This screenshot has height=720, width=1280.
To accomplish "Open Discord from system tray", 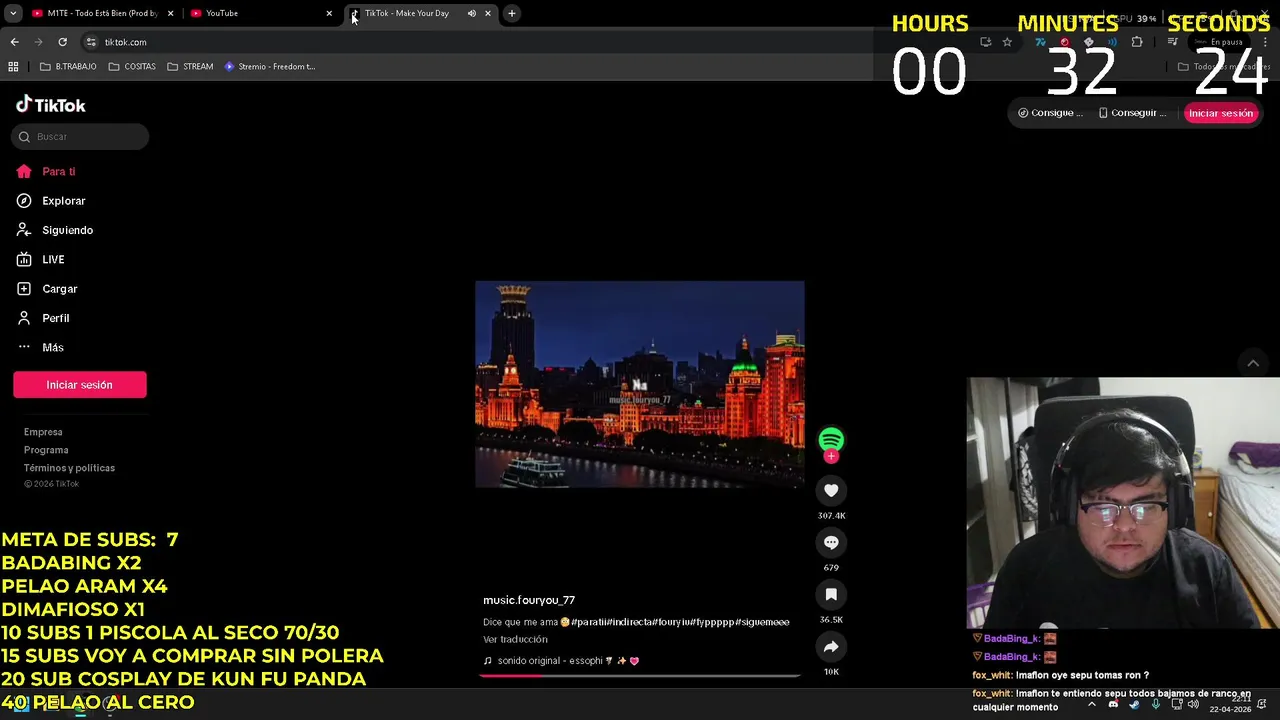I will [1113, 704].
